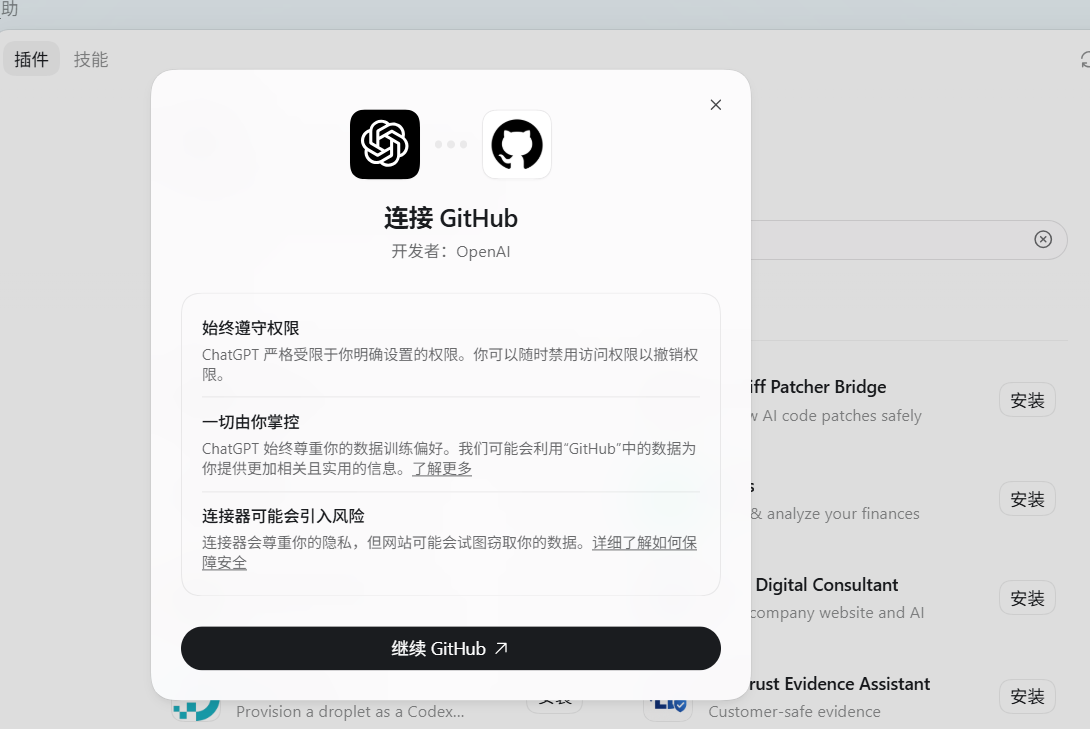
Task: Clear the search field with the X icon
Action: tap(1043, 240)
